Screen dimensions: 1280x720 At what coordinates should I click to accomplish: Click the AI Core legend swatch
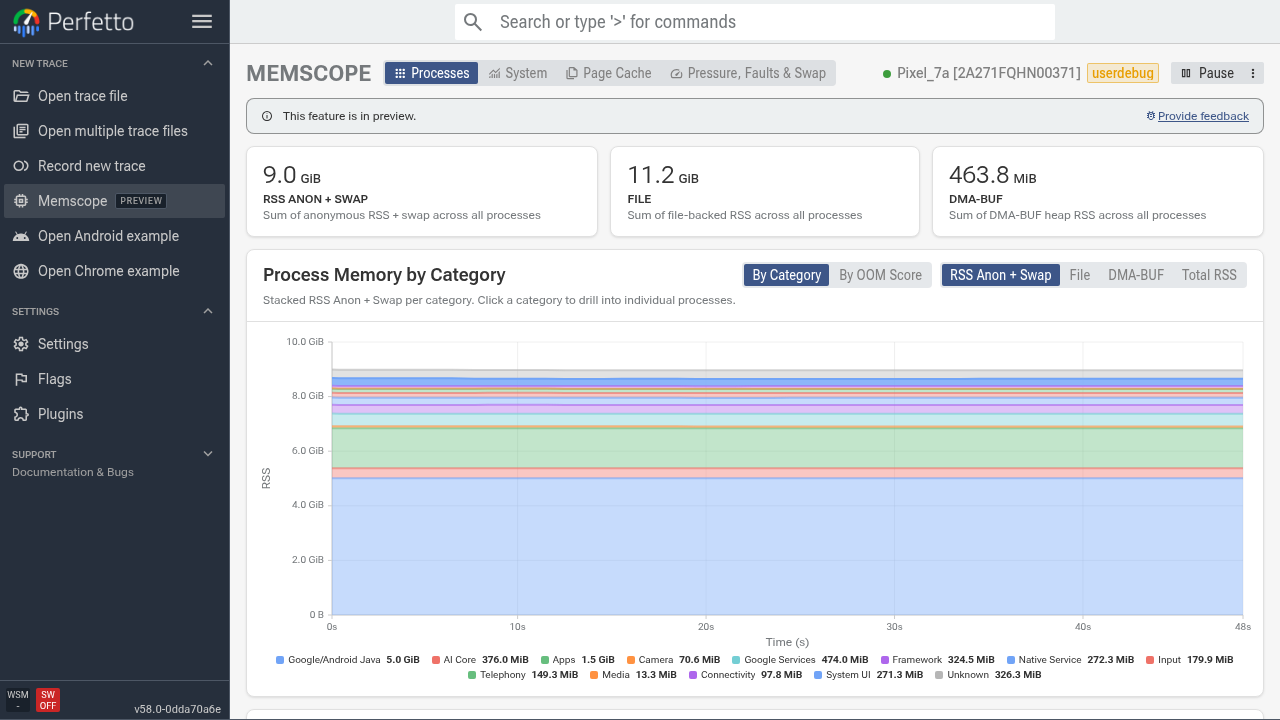coord(436,660)
